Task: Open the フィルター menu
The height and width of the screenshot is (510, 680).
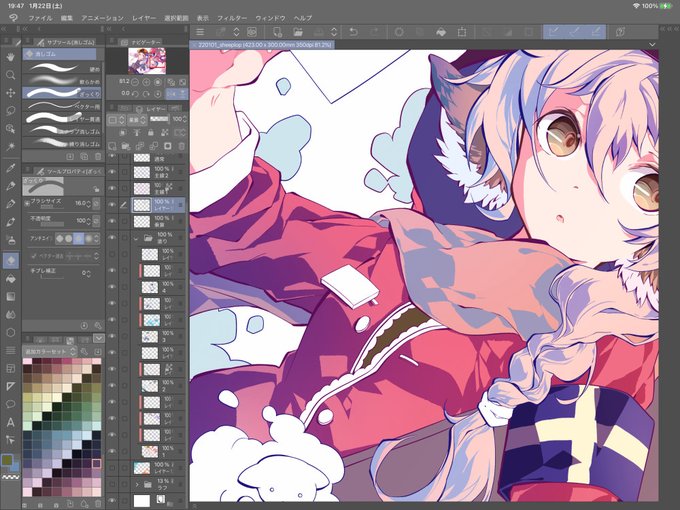Action: point(232,18)
